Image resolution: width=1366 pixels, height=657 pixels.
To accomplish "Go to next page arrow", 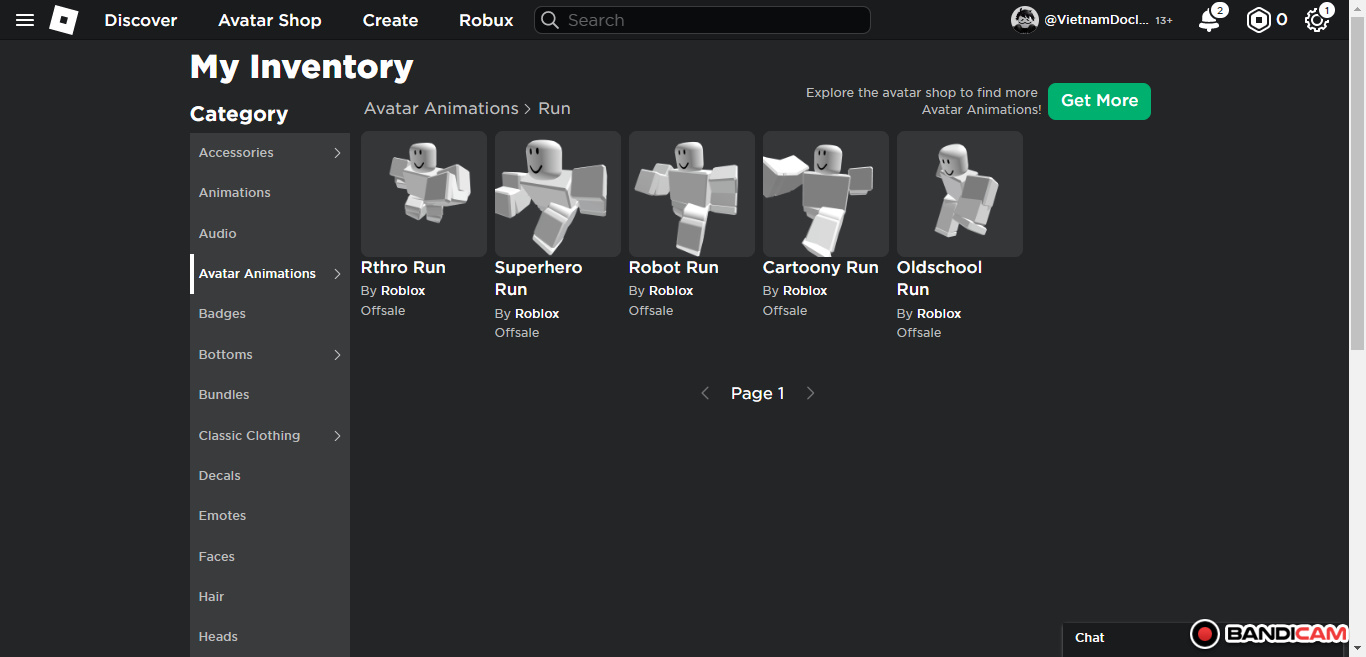I will (810, 393).
